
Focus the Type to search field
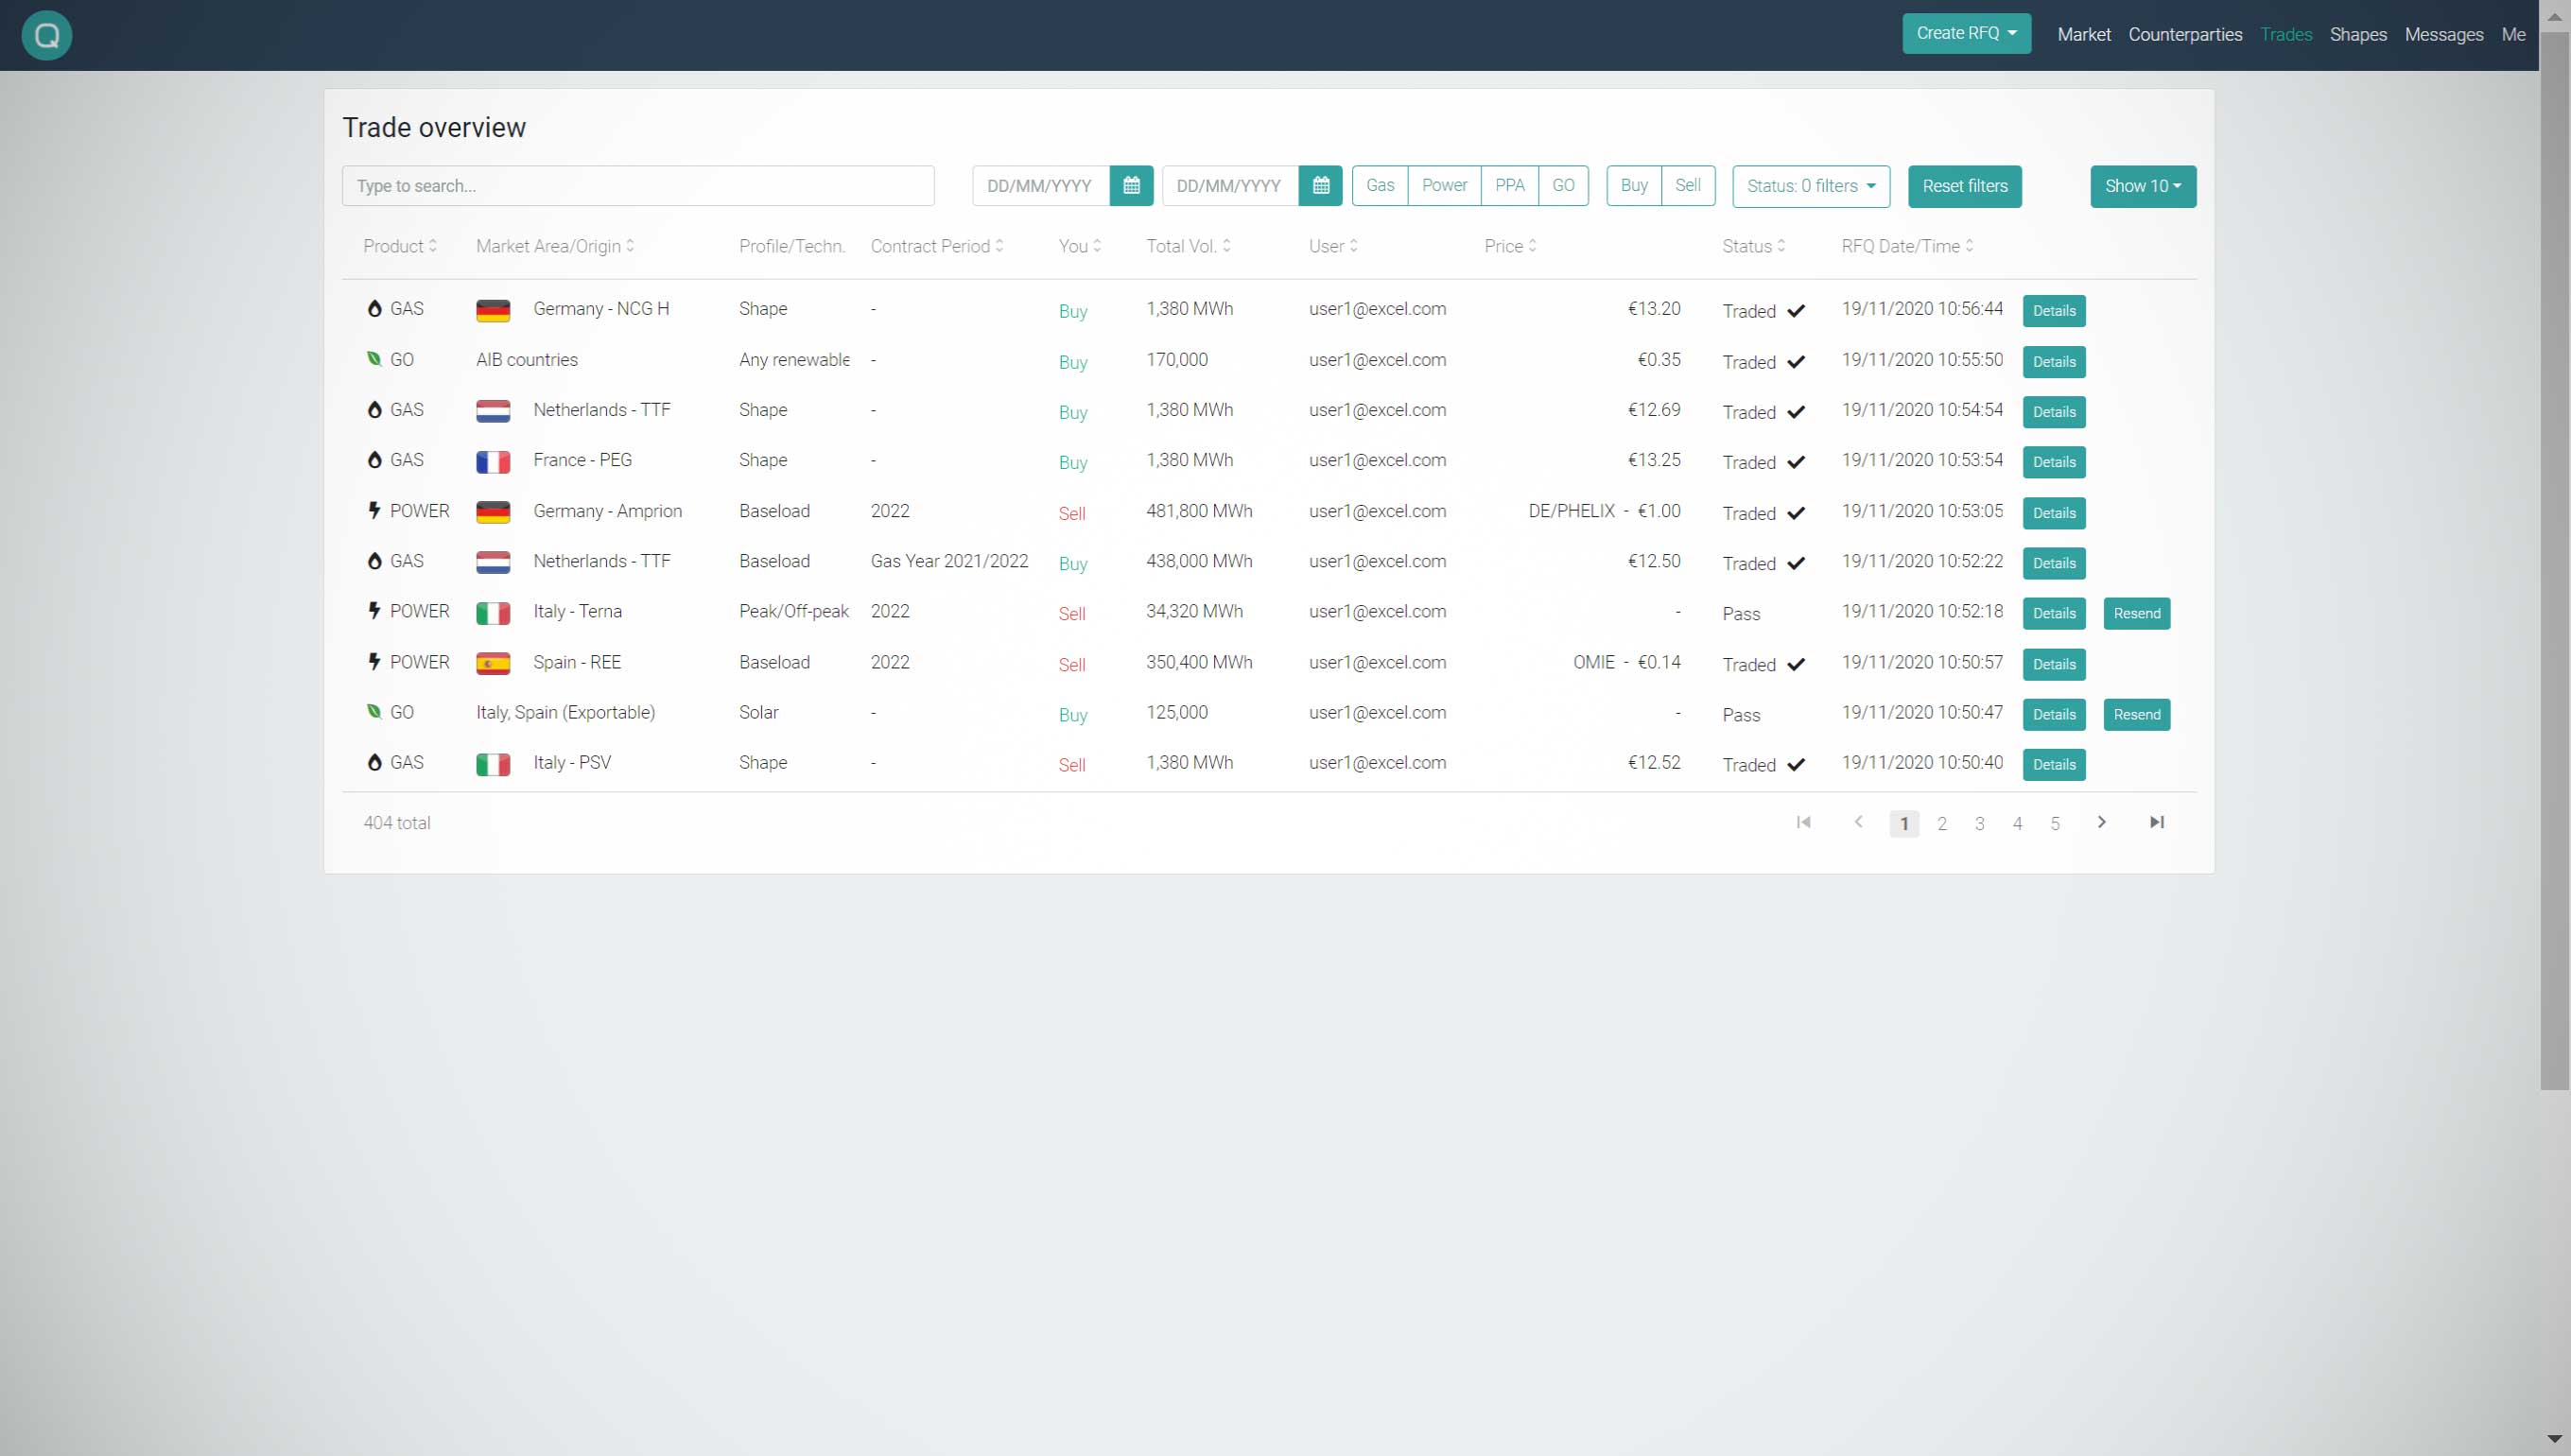click(638, 186)
